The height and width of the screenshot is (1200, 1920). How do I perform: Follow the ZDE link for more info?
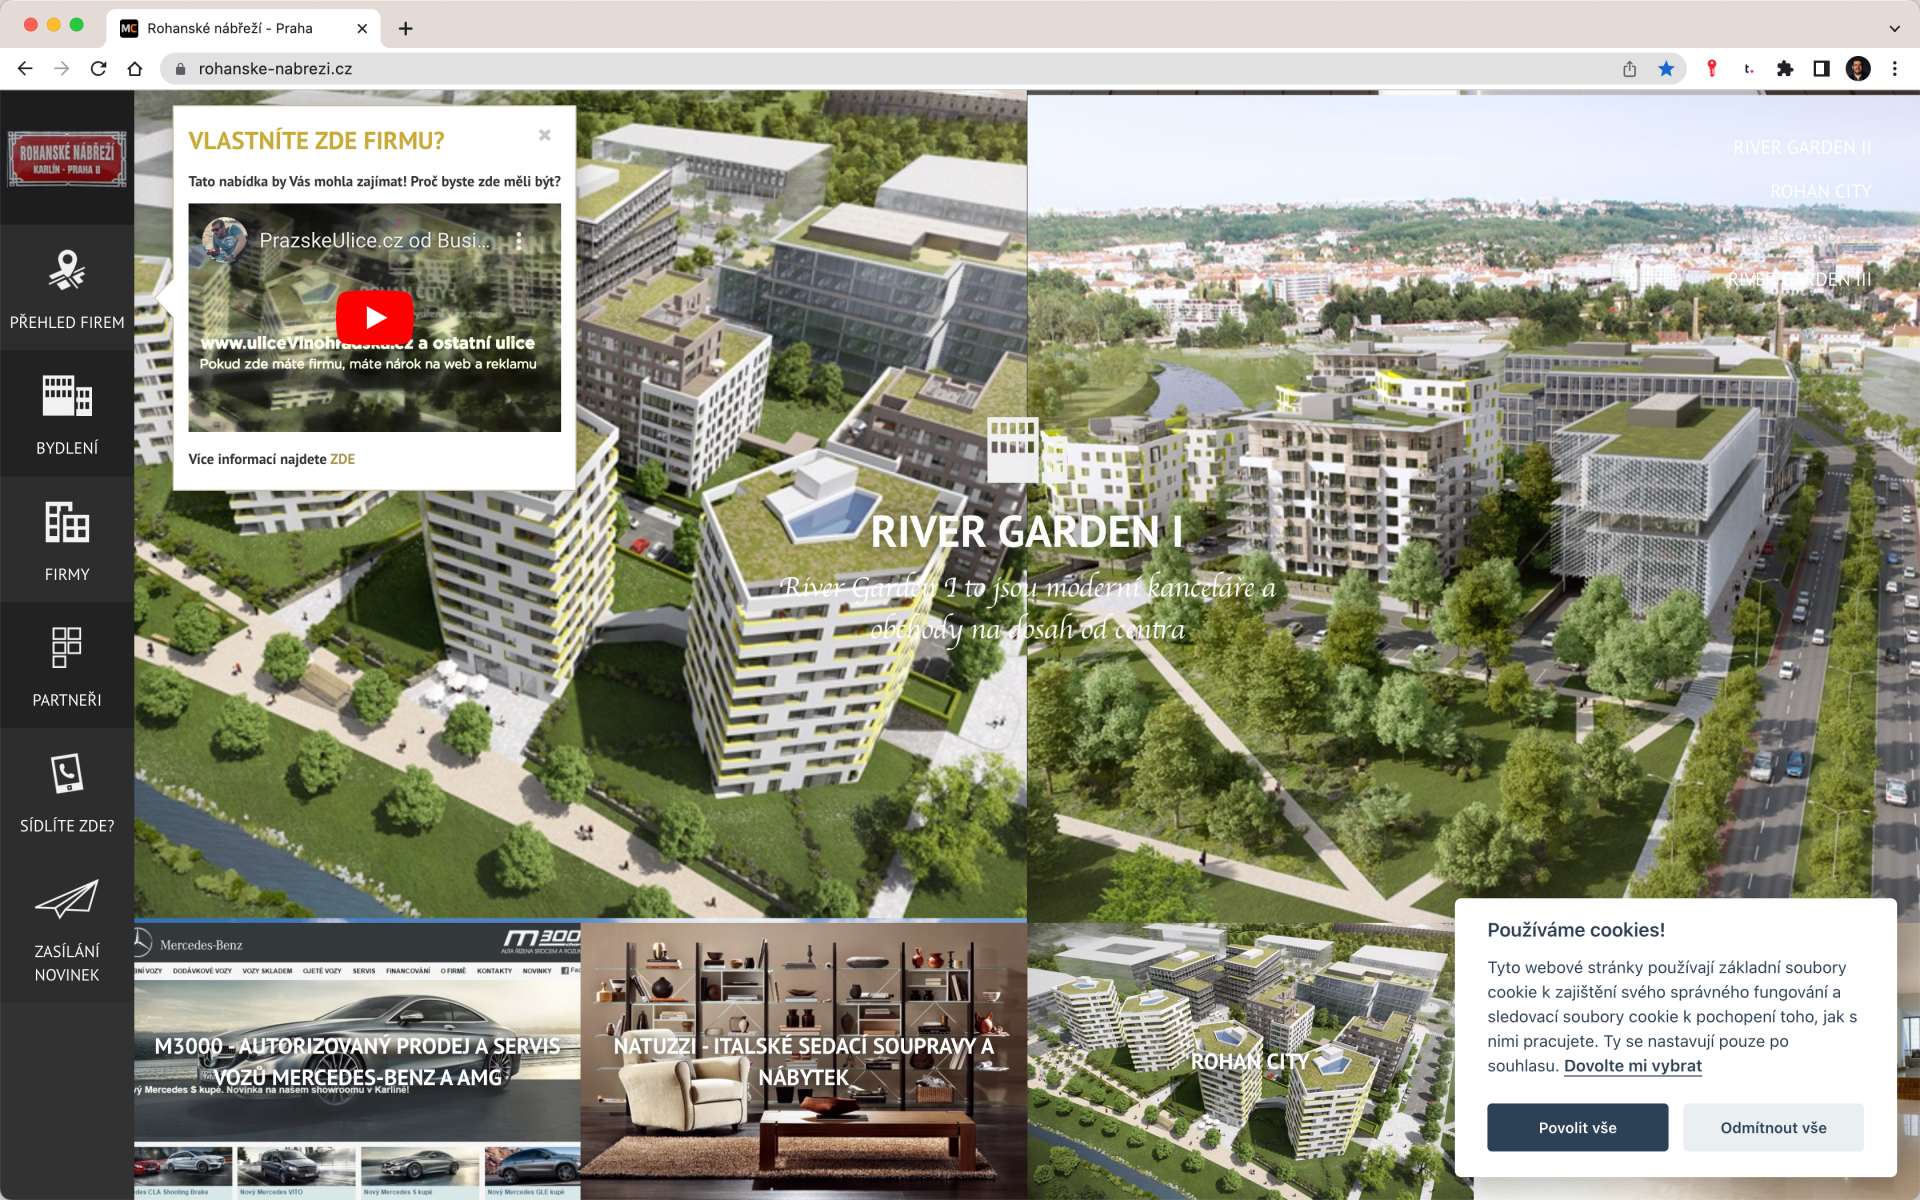click(x=342, y=459)
